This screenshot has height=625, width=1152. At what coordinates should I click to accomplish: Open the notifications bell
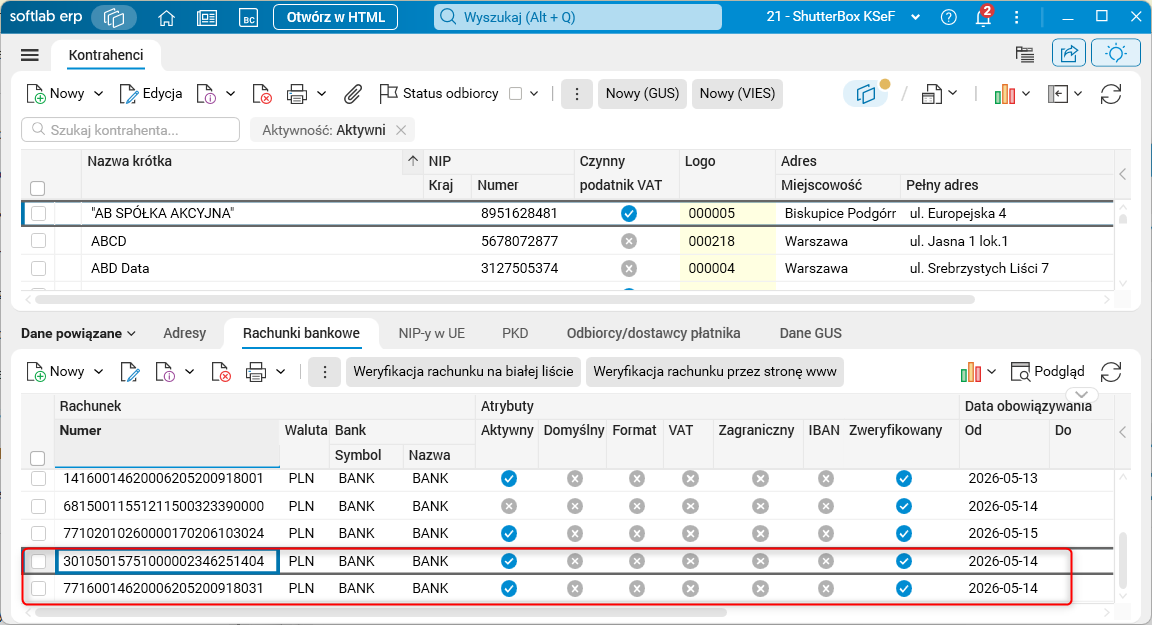[x=983, y=16]
